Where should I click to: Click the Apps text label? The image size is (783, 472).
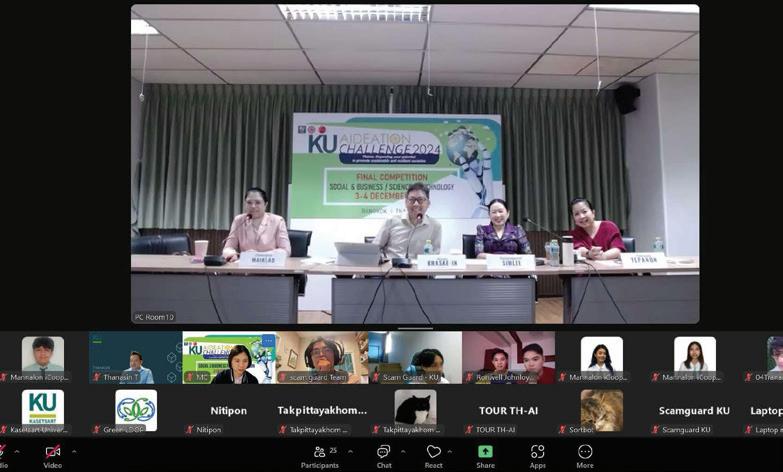(x=538, y=465)
